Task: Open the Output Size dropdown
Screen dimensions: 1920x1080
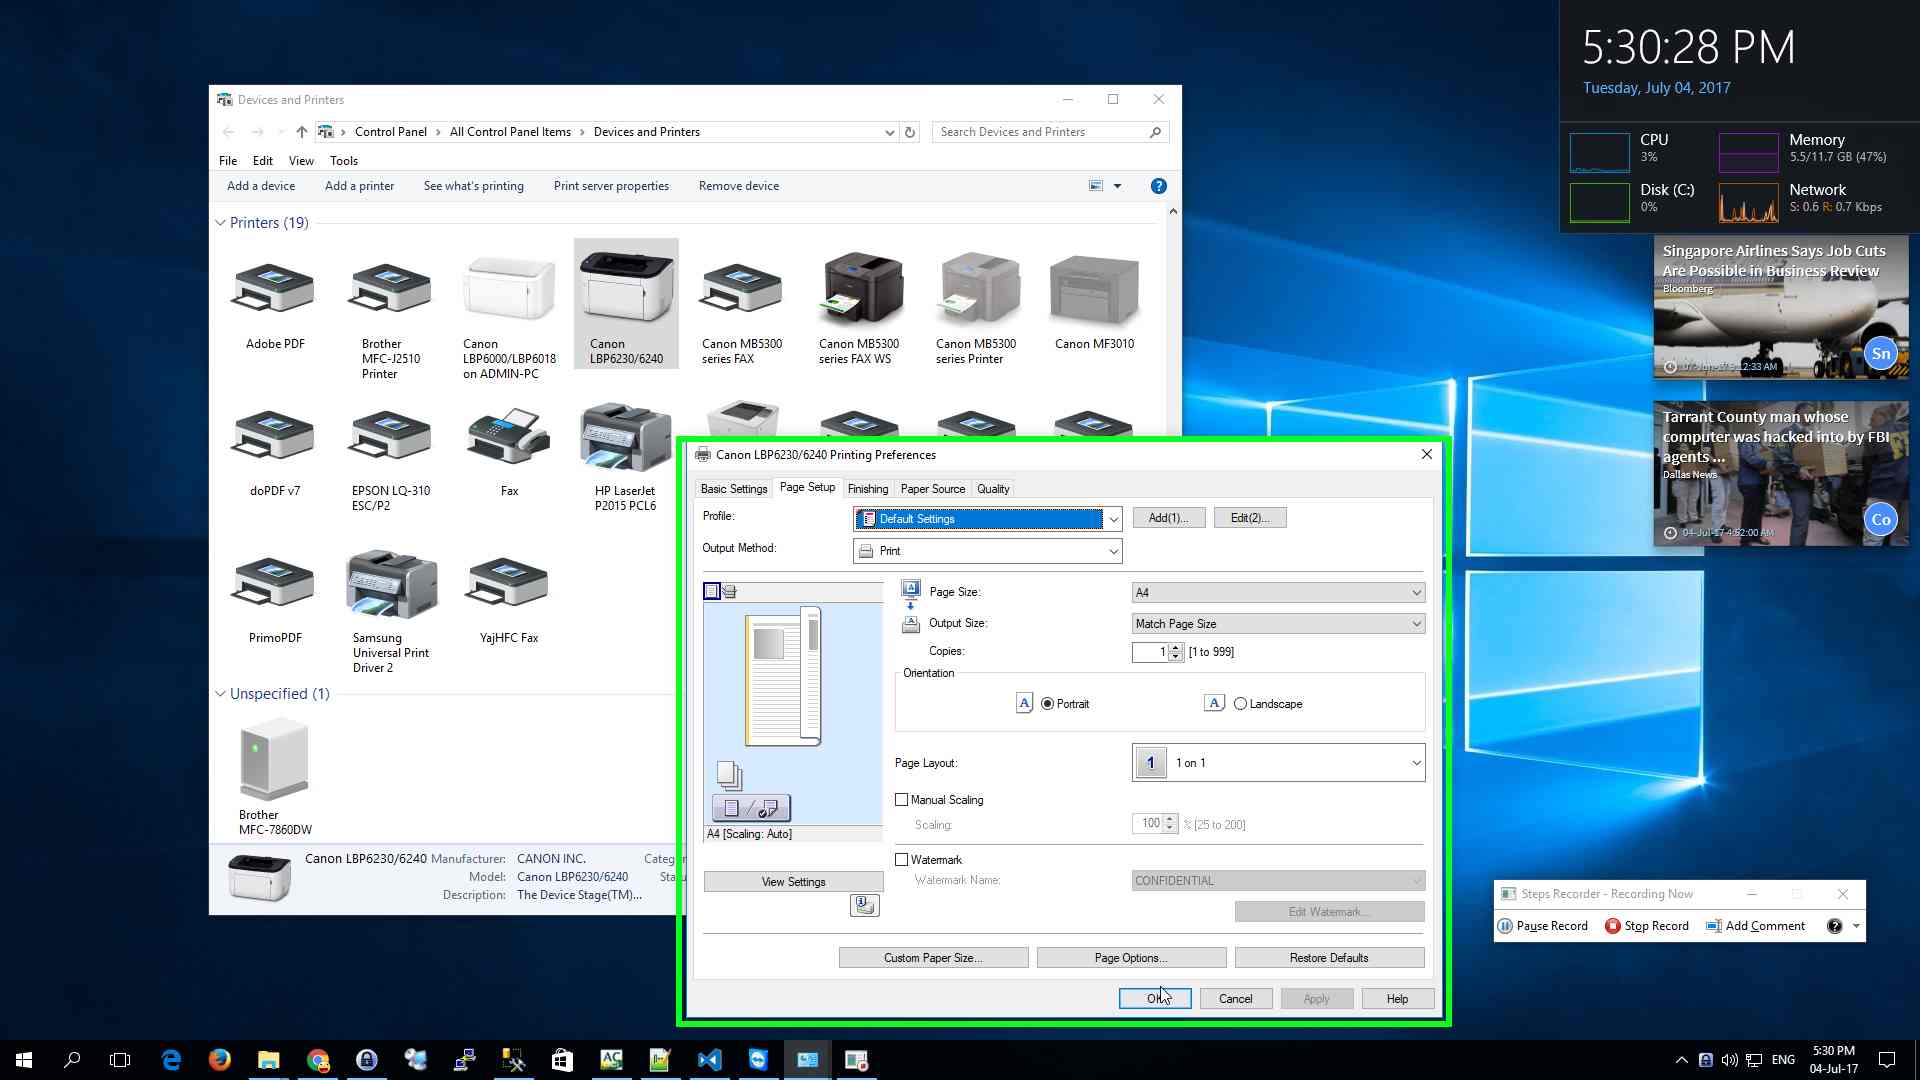Action: click(1278, 624)
